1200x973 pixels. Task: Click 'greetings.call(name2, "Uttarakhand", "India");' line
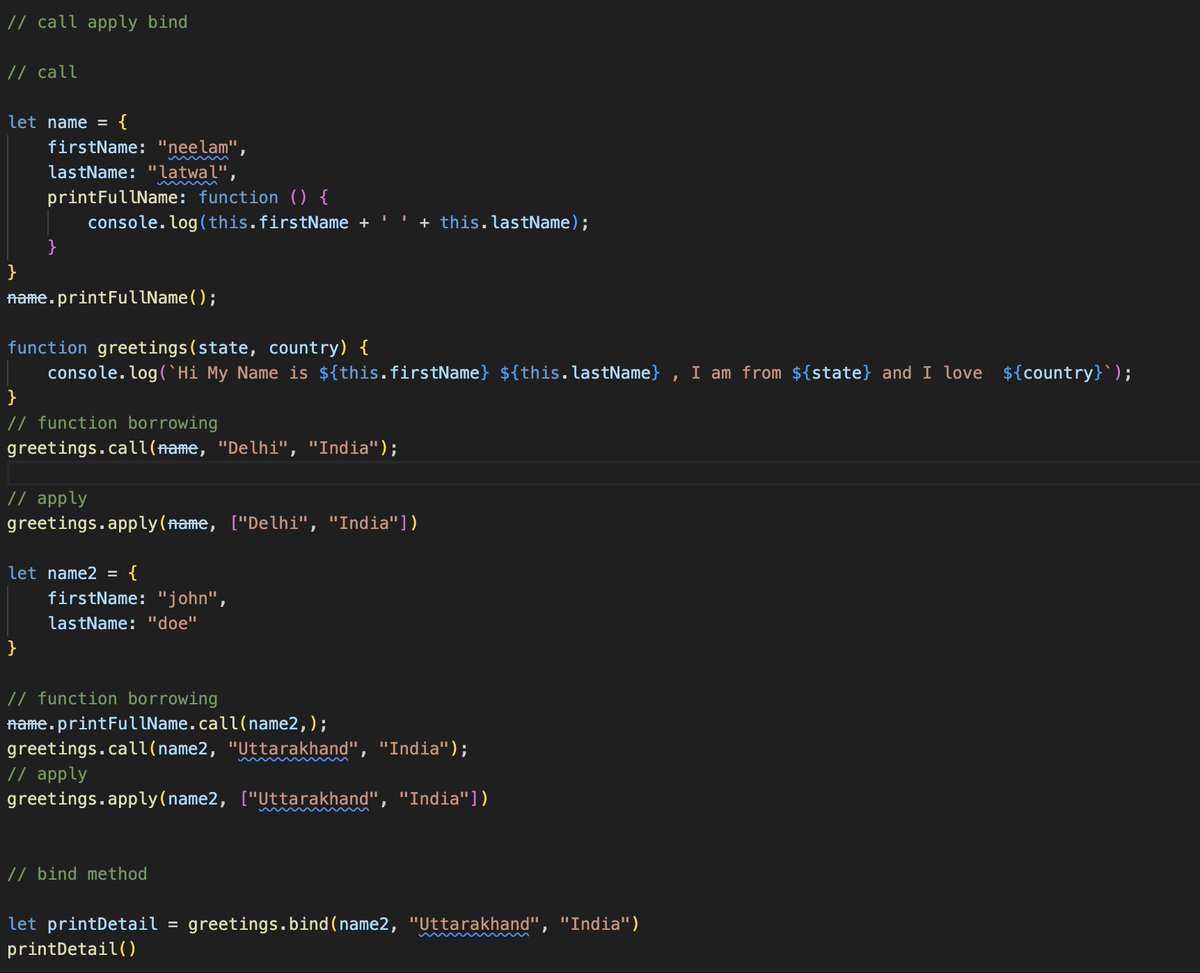[237, 748]
